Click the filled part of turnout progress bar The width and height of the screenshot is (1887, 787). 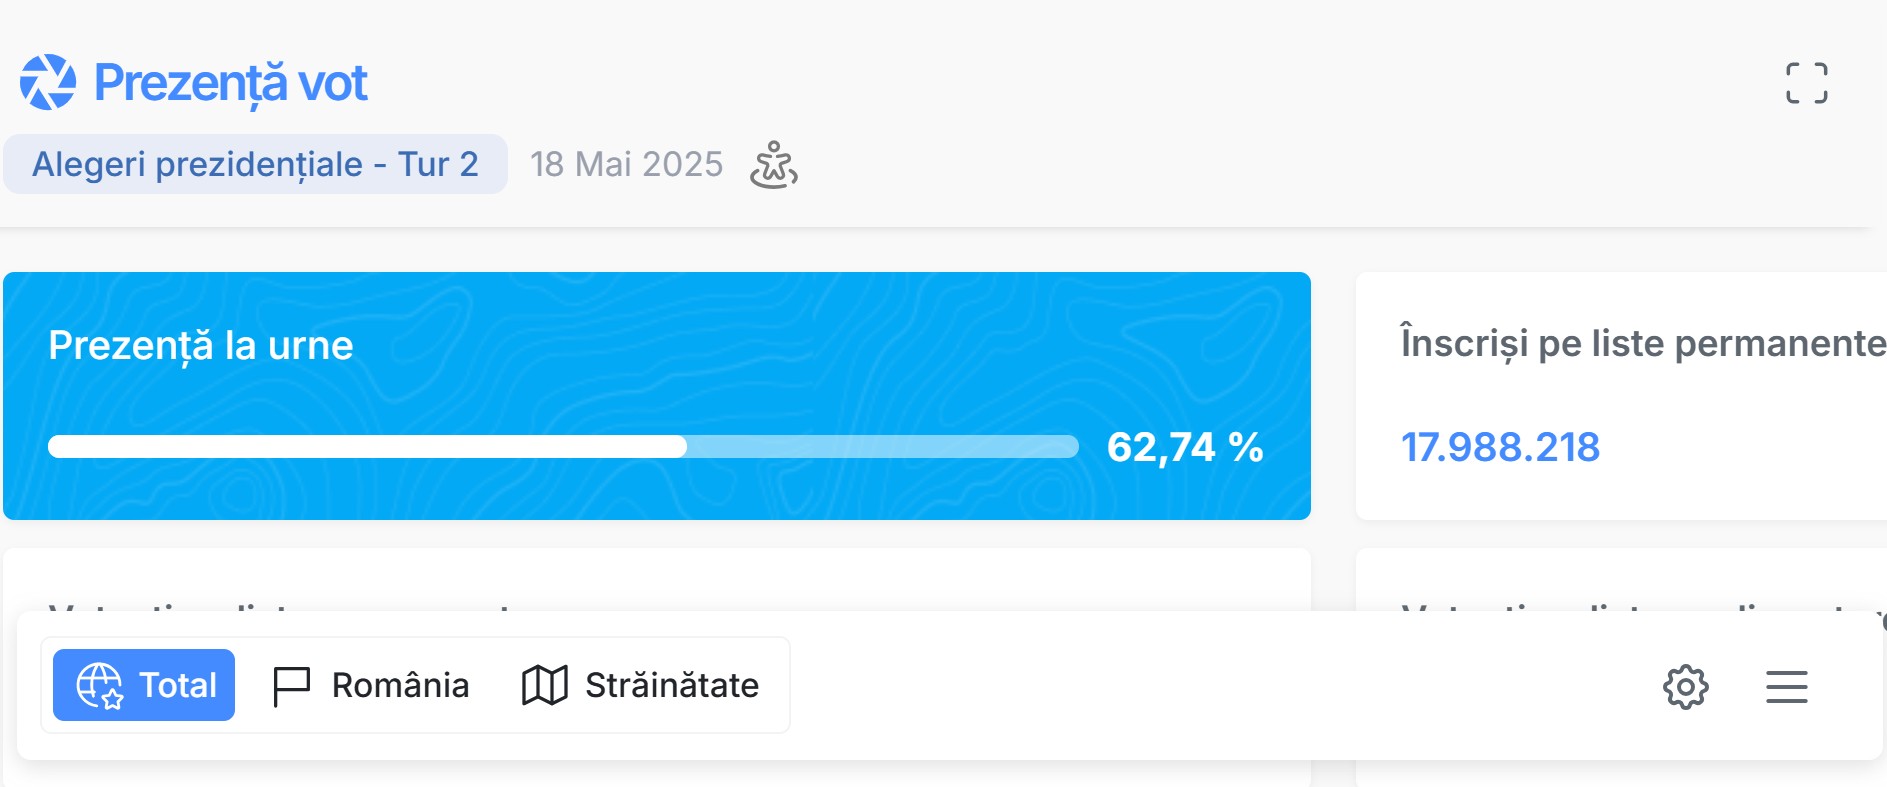(x=368, y=447)
